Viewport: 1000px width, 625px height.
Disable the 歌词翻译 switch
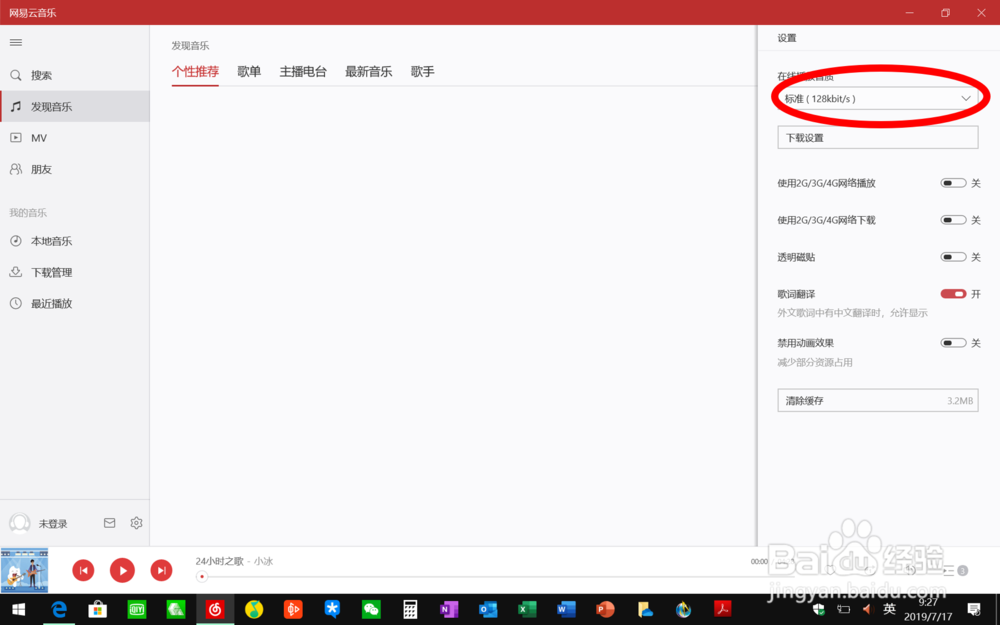tap(953, 294)
